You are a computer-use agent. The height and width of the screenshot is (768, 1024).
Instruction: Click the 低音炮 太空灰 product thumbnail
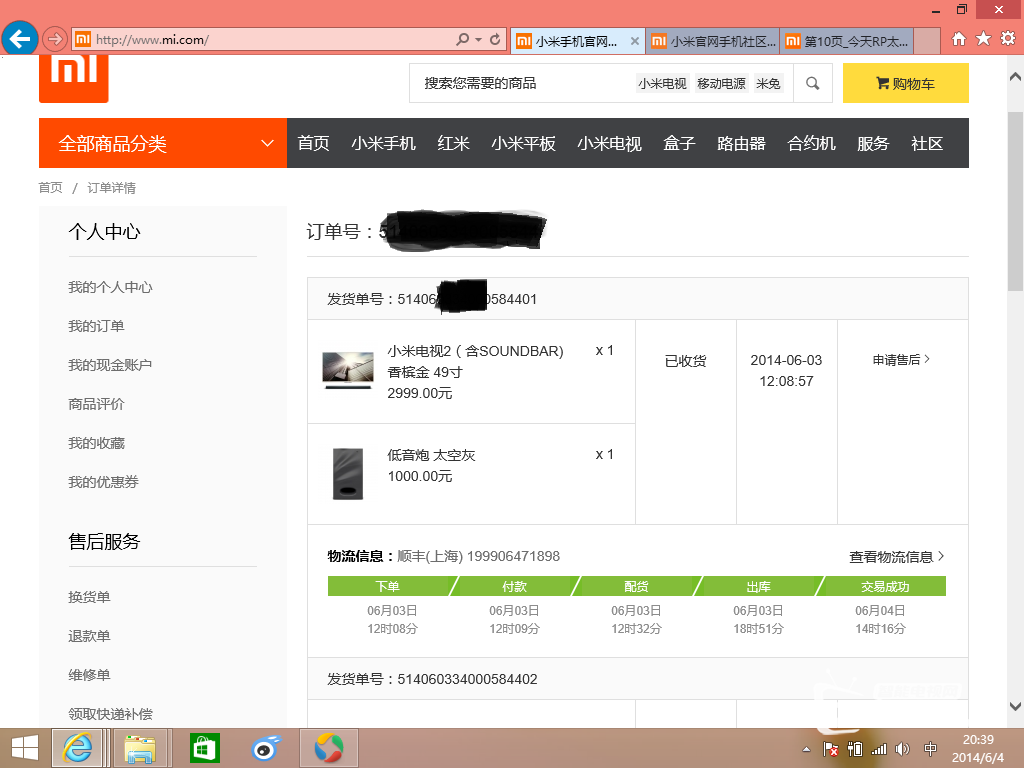[x=348, y=474]
